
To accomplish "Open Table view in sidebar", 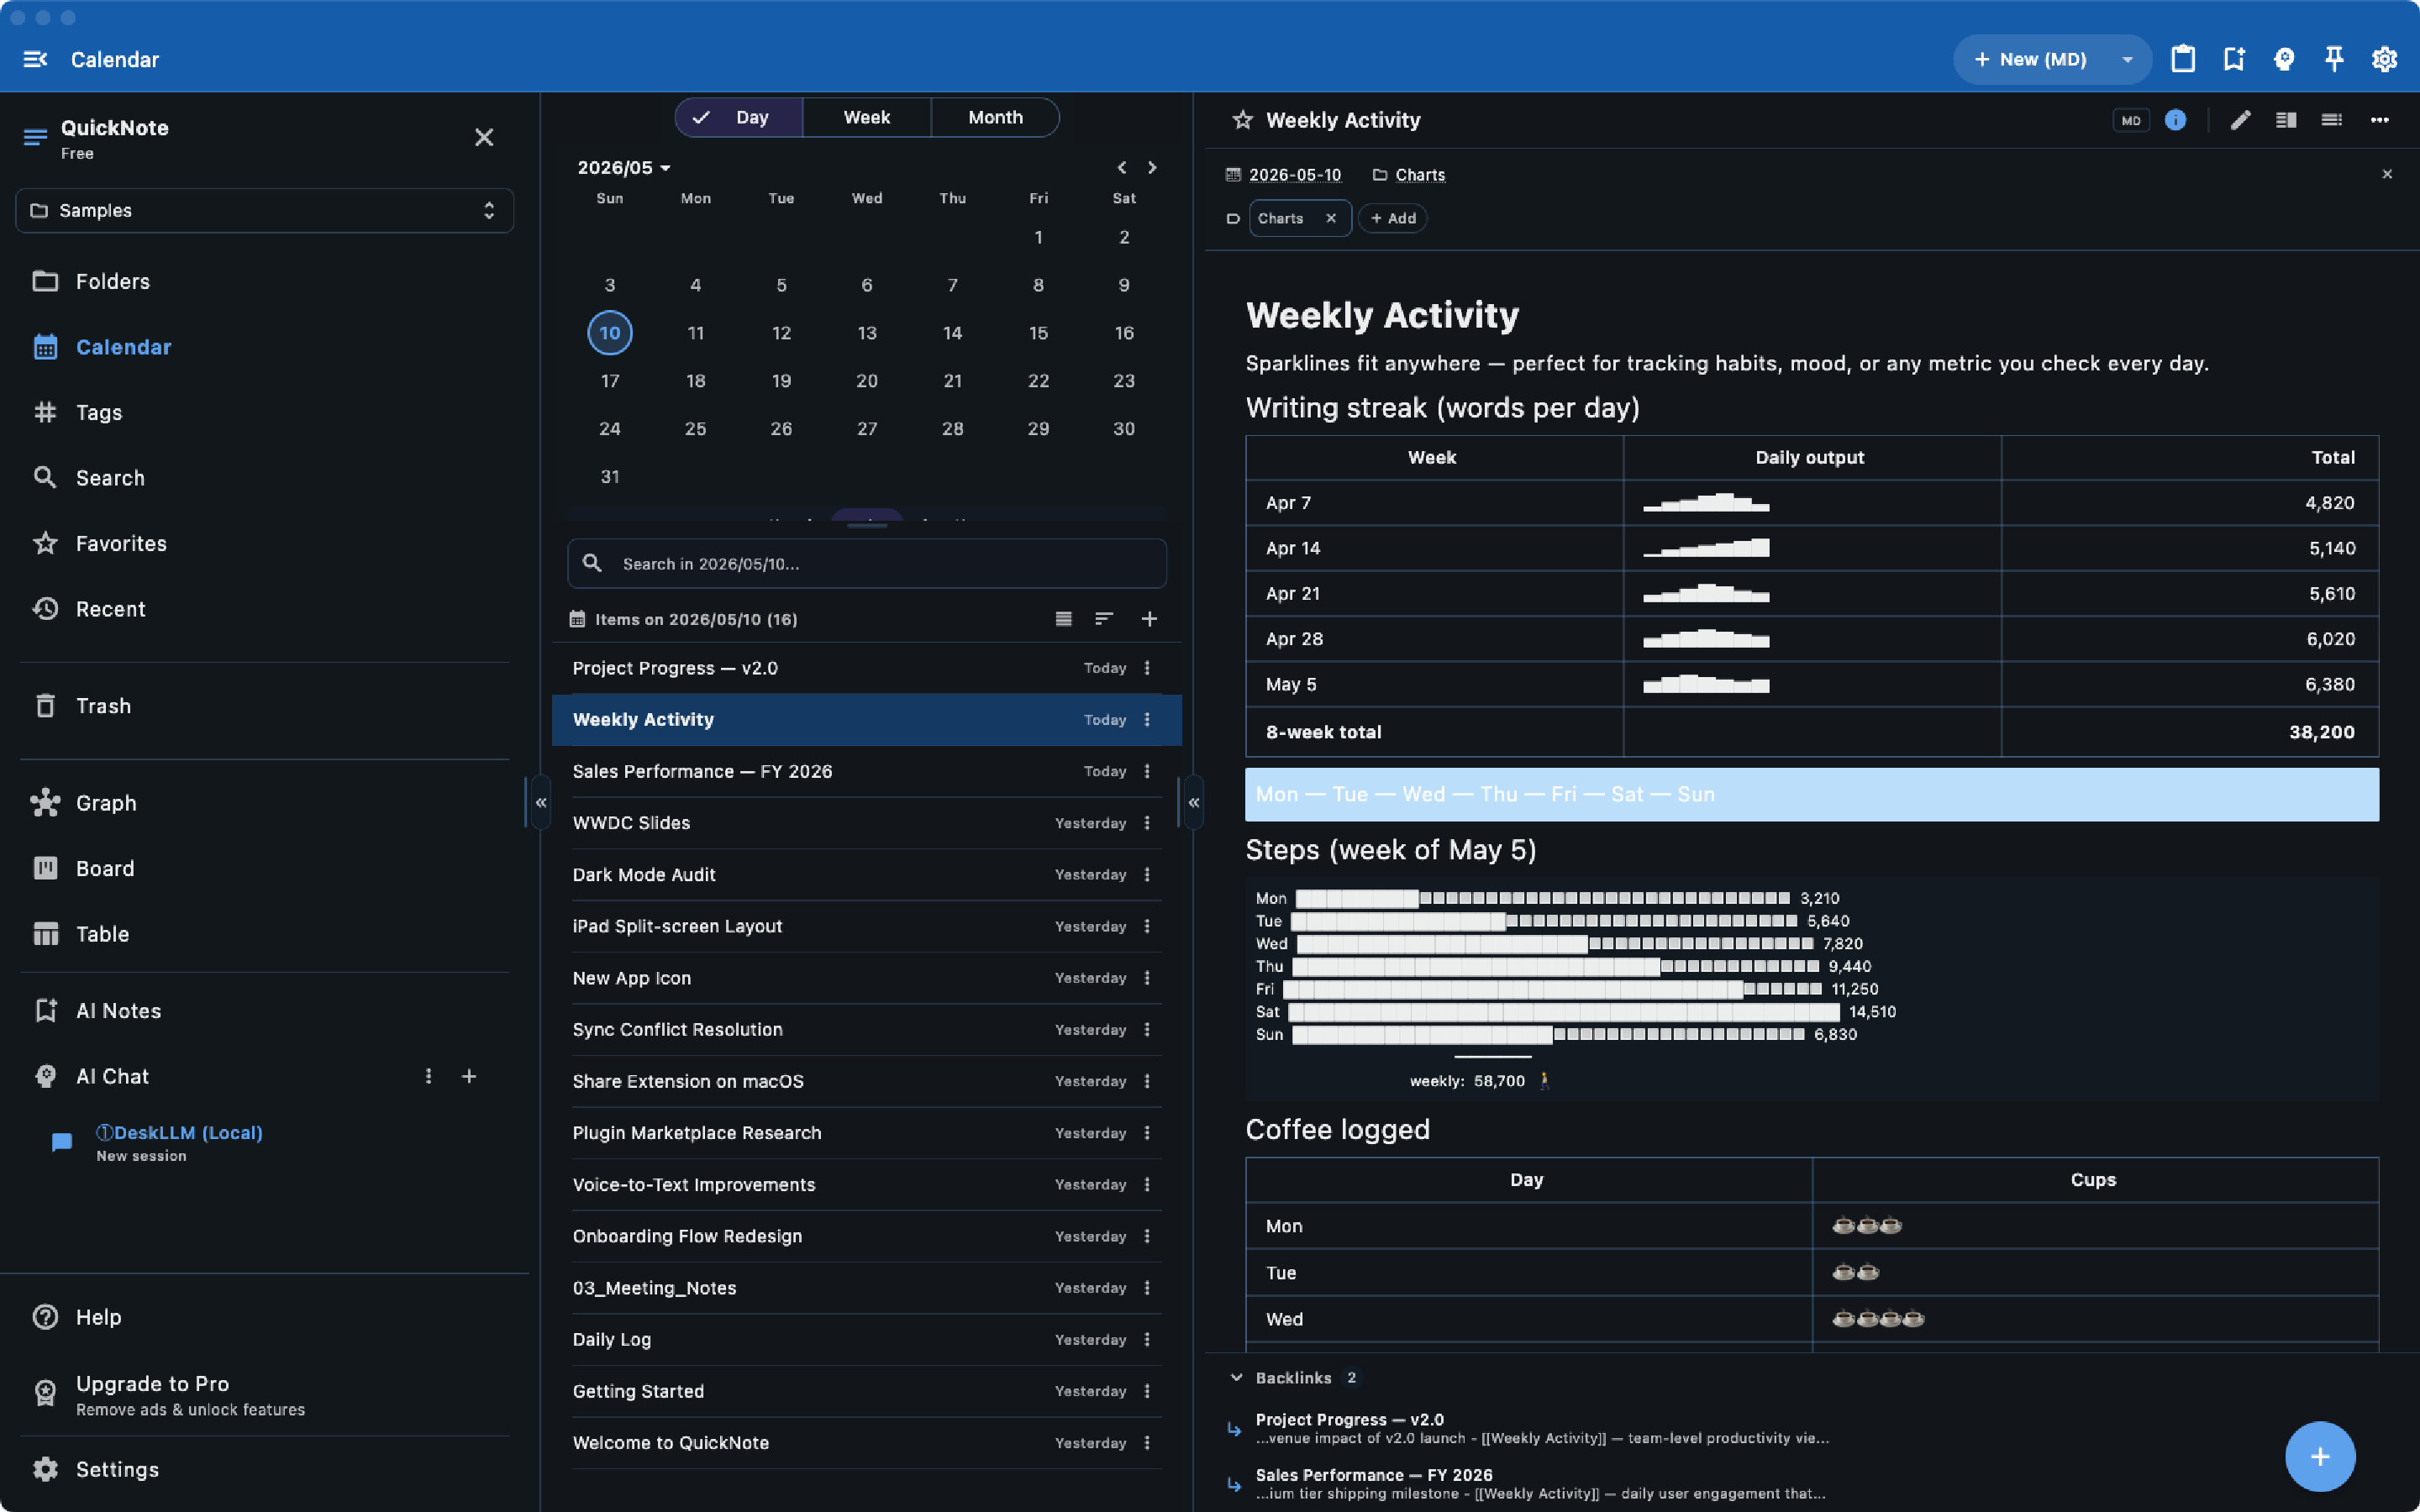I will pos(264,933).
